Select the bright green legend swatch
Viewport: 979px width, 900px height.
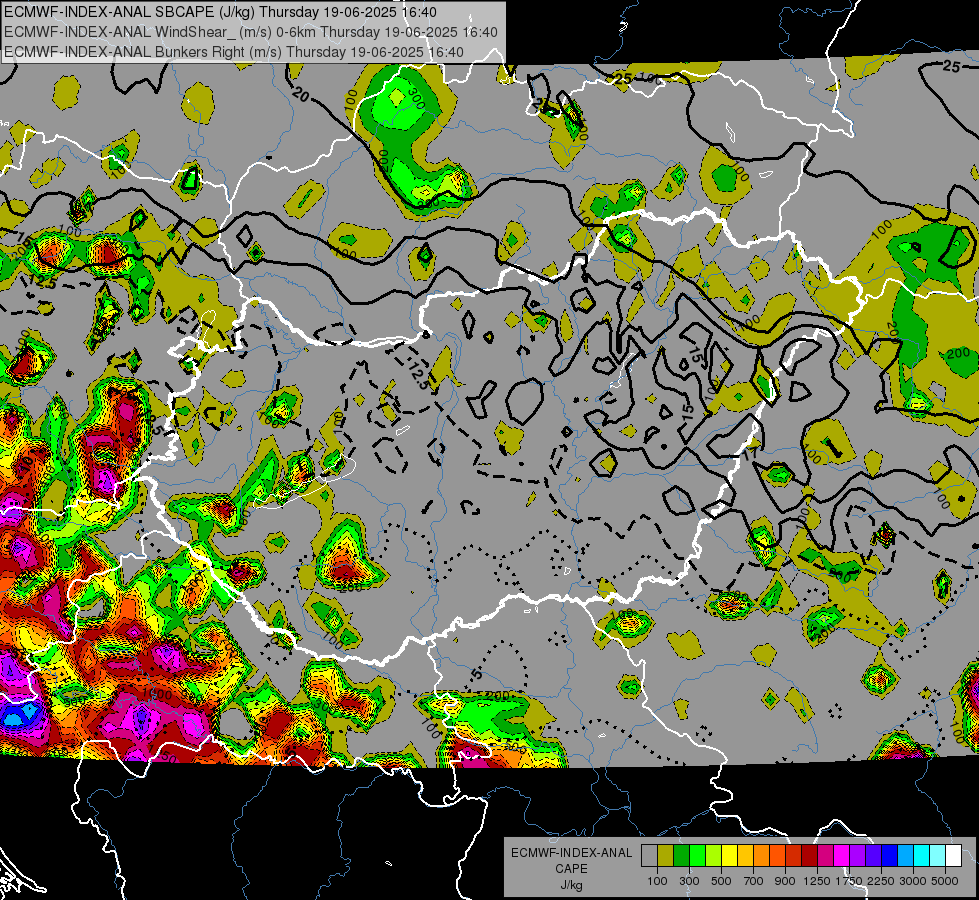coord(698,855)
